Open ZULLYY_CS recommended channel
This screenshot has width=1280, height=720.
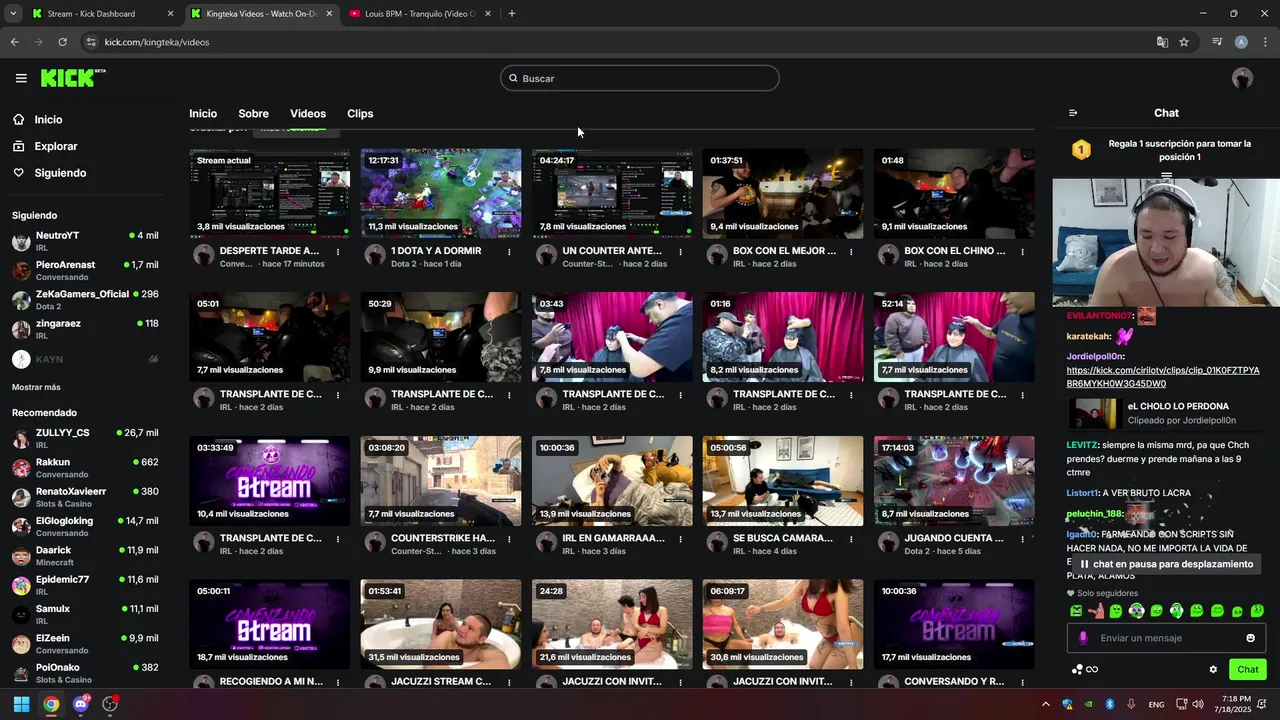coord(85,439)
